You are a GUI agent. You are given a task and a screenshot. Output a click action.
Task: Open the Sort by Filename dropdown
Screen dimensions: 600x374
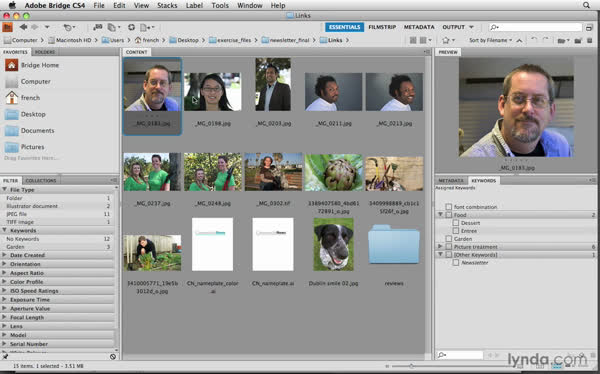coord(491,40)
